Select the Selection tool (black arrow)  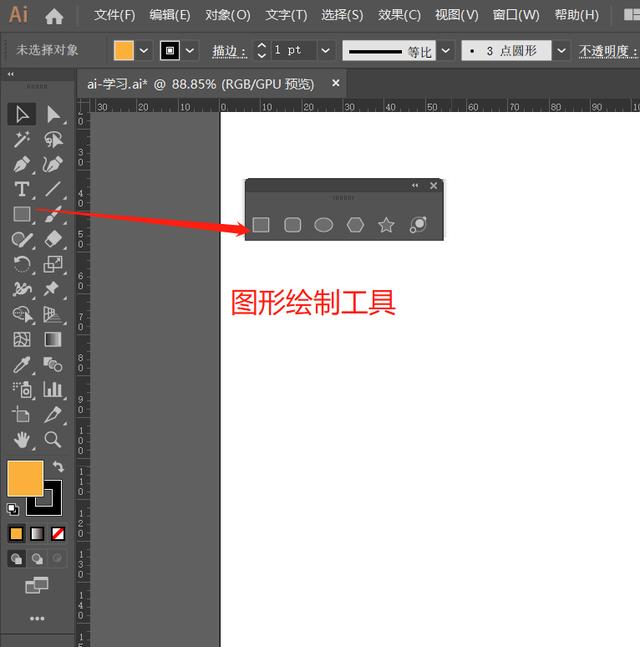pos(21,114)
